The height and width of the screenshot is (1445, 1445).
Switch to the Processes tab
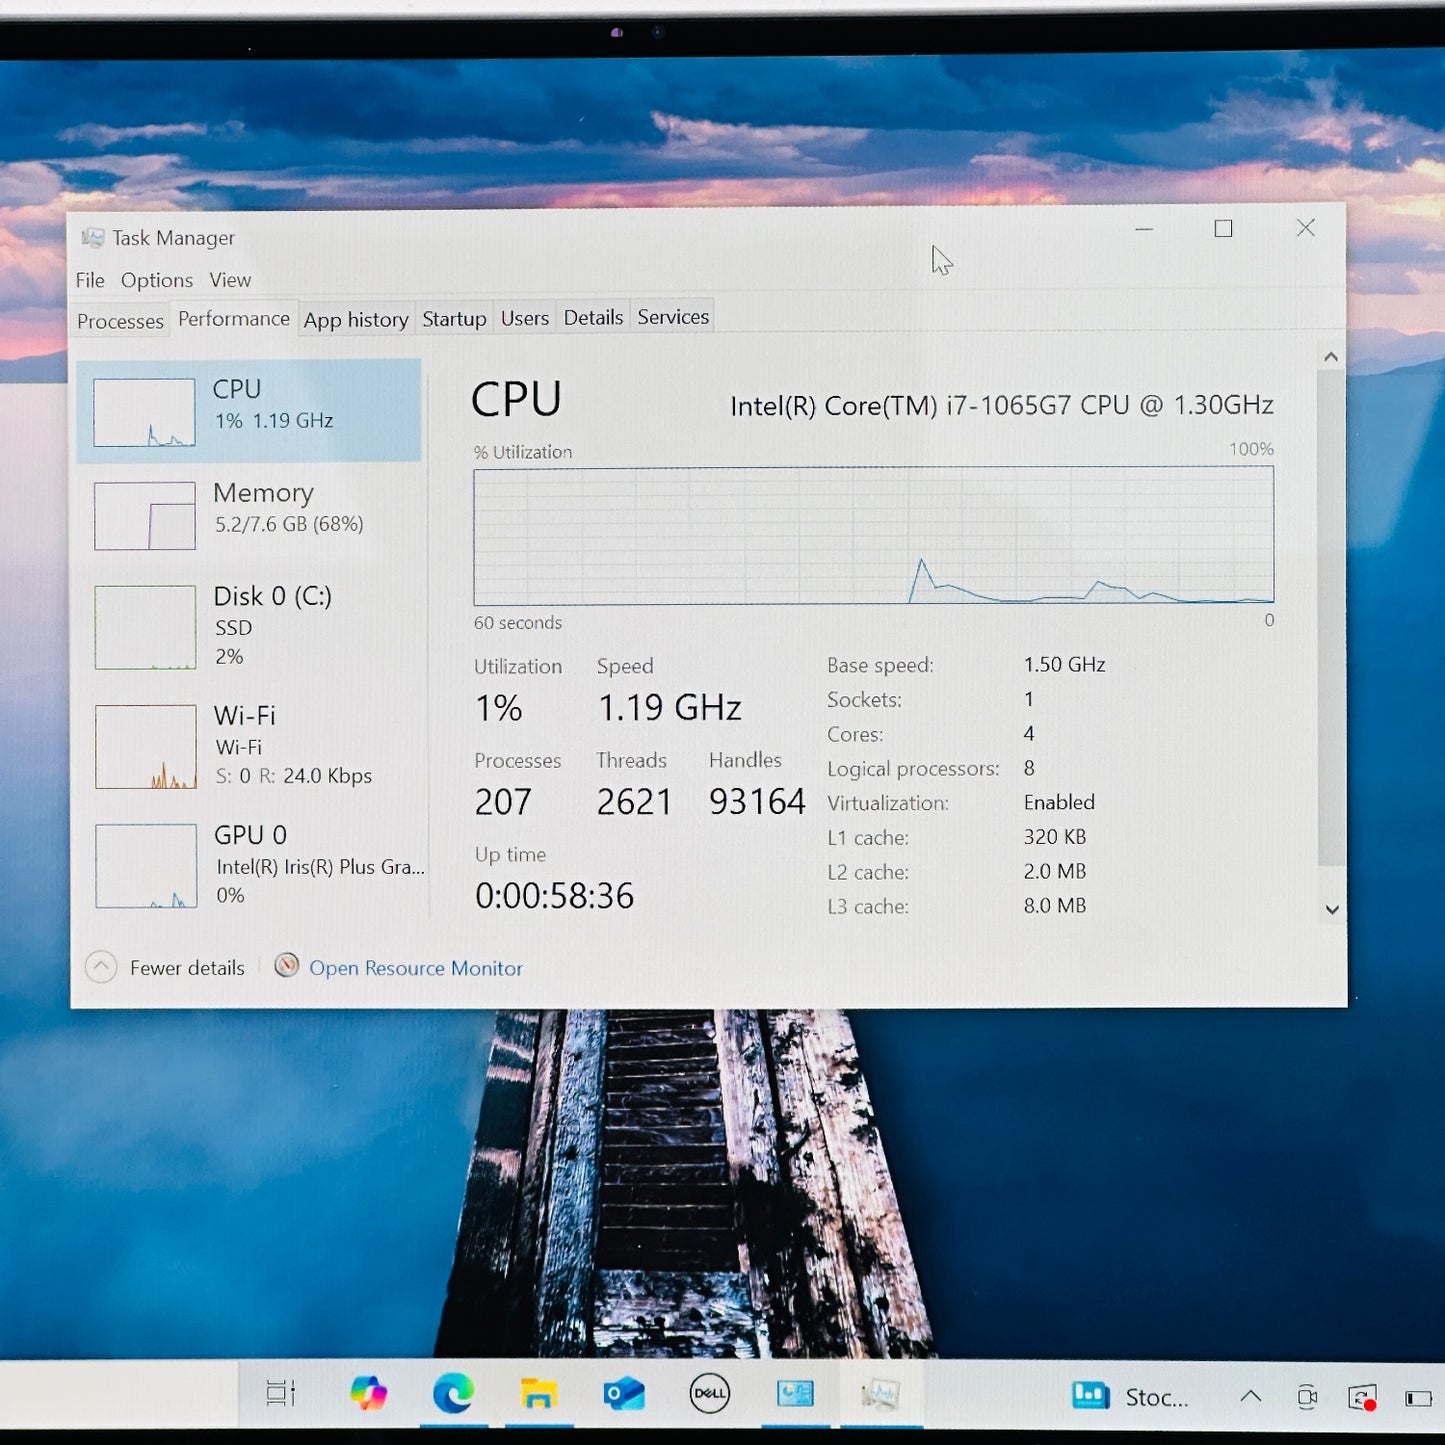120,321
